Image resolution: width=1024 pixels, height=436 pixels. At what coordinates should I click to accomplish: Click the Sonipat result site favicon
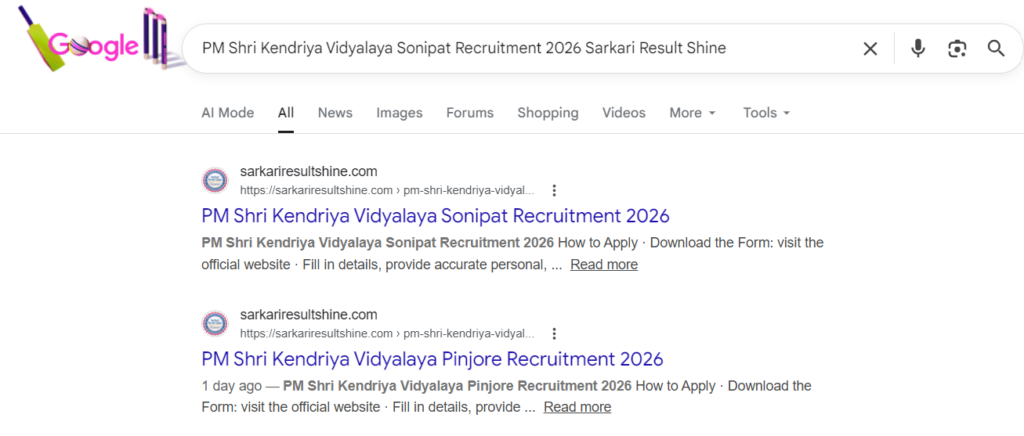click(x=215, y=180)
